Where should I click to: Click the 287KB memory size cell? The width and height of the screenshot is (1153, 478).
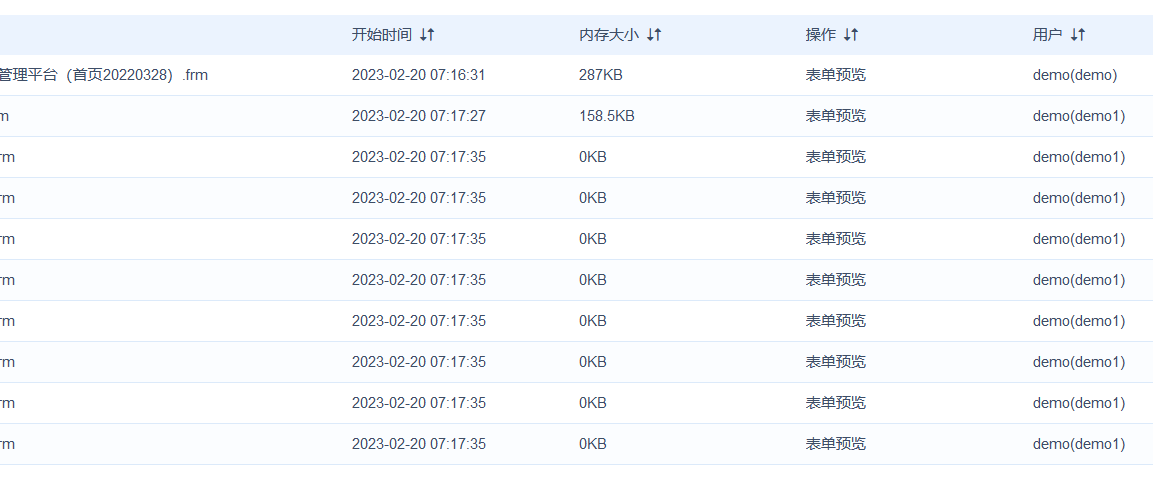pos(601,75)
